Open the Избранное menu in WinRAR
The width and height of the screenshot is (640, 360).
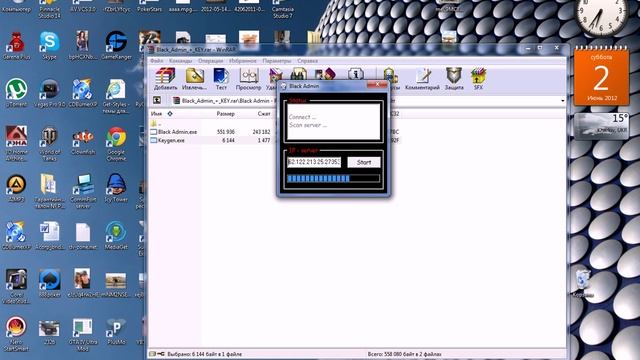point(243,61)
